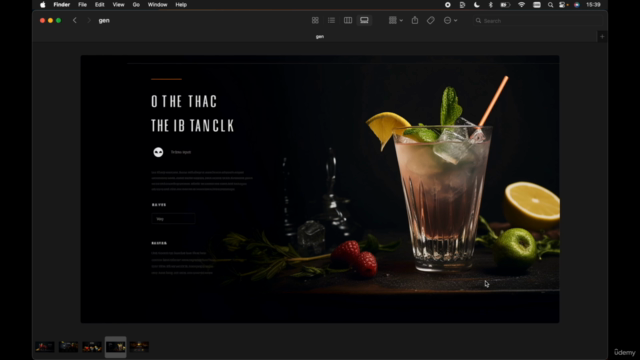Open the Finder menu
640x360 pixels.
coord(62,5)
